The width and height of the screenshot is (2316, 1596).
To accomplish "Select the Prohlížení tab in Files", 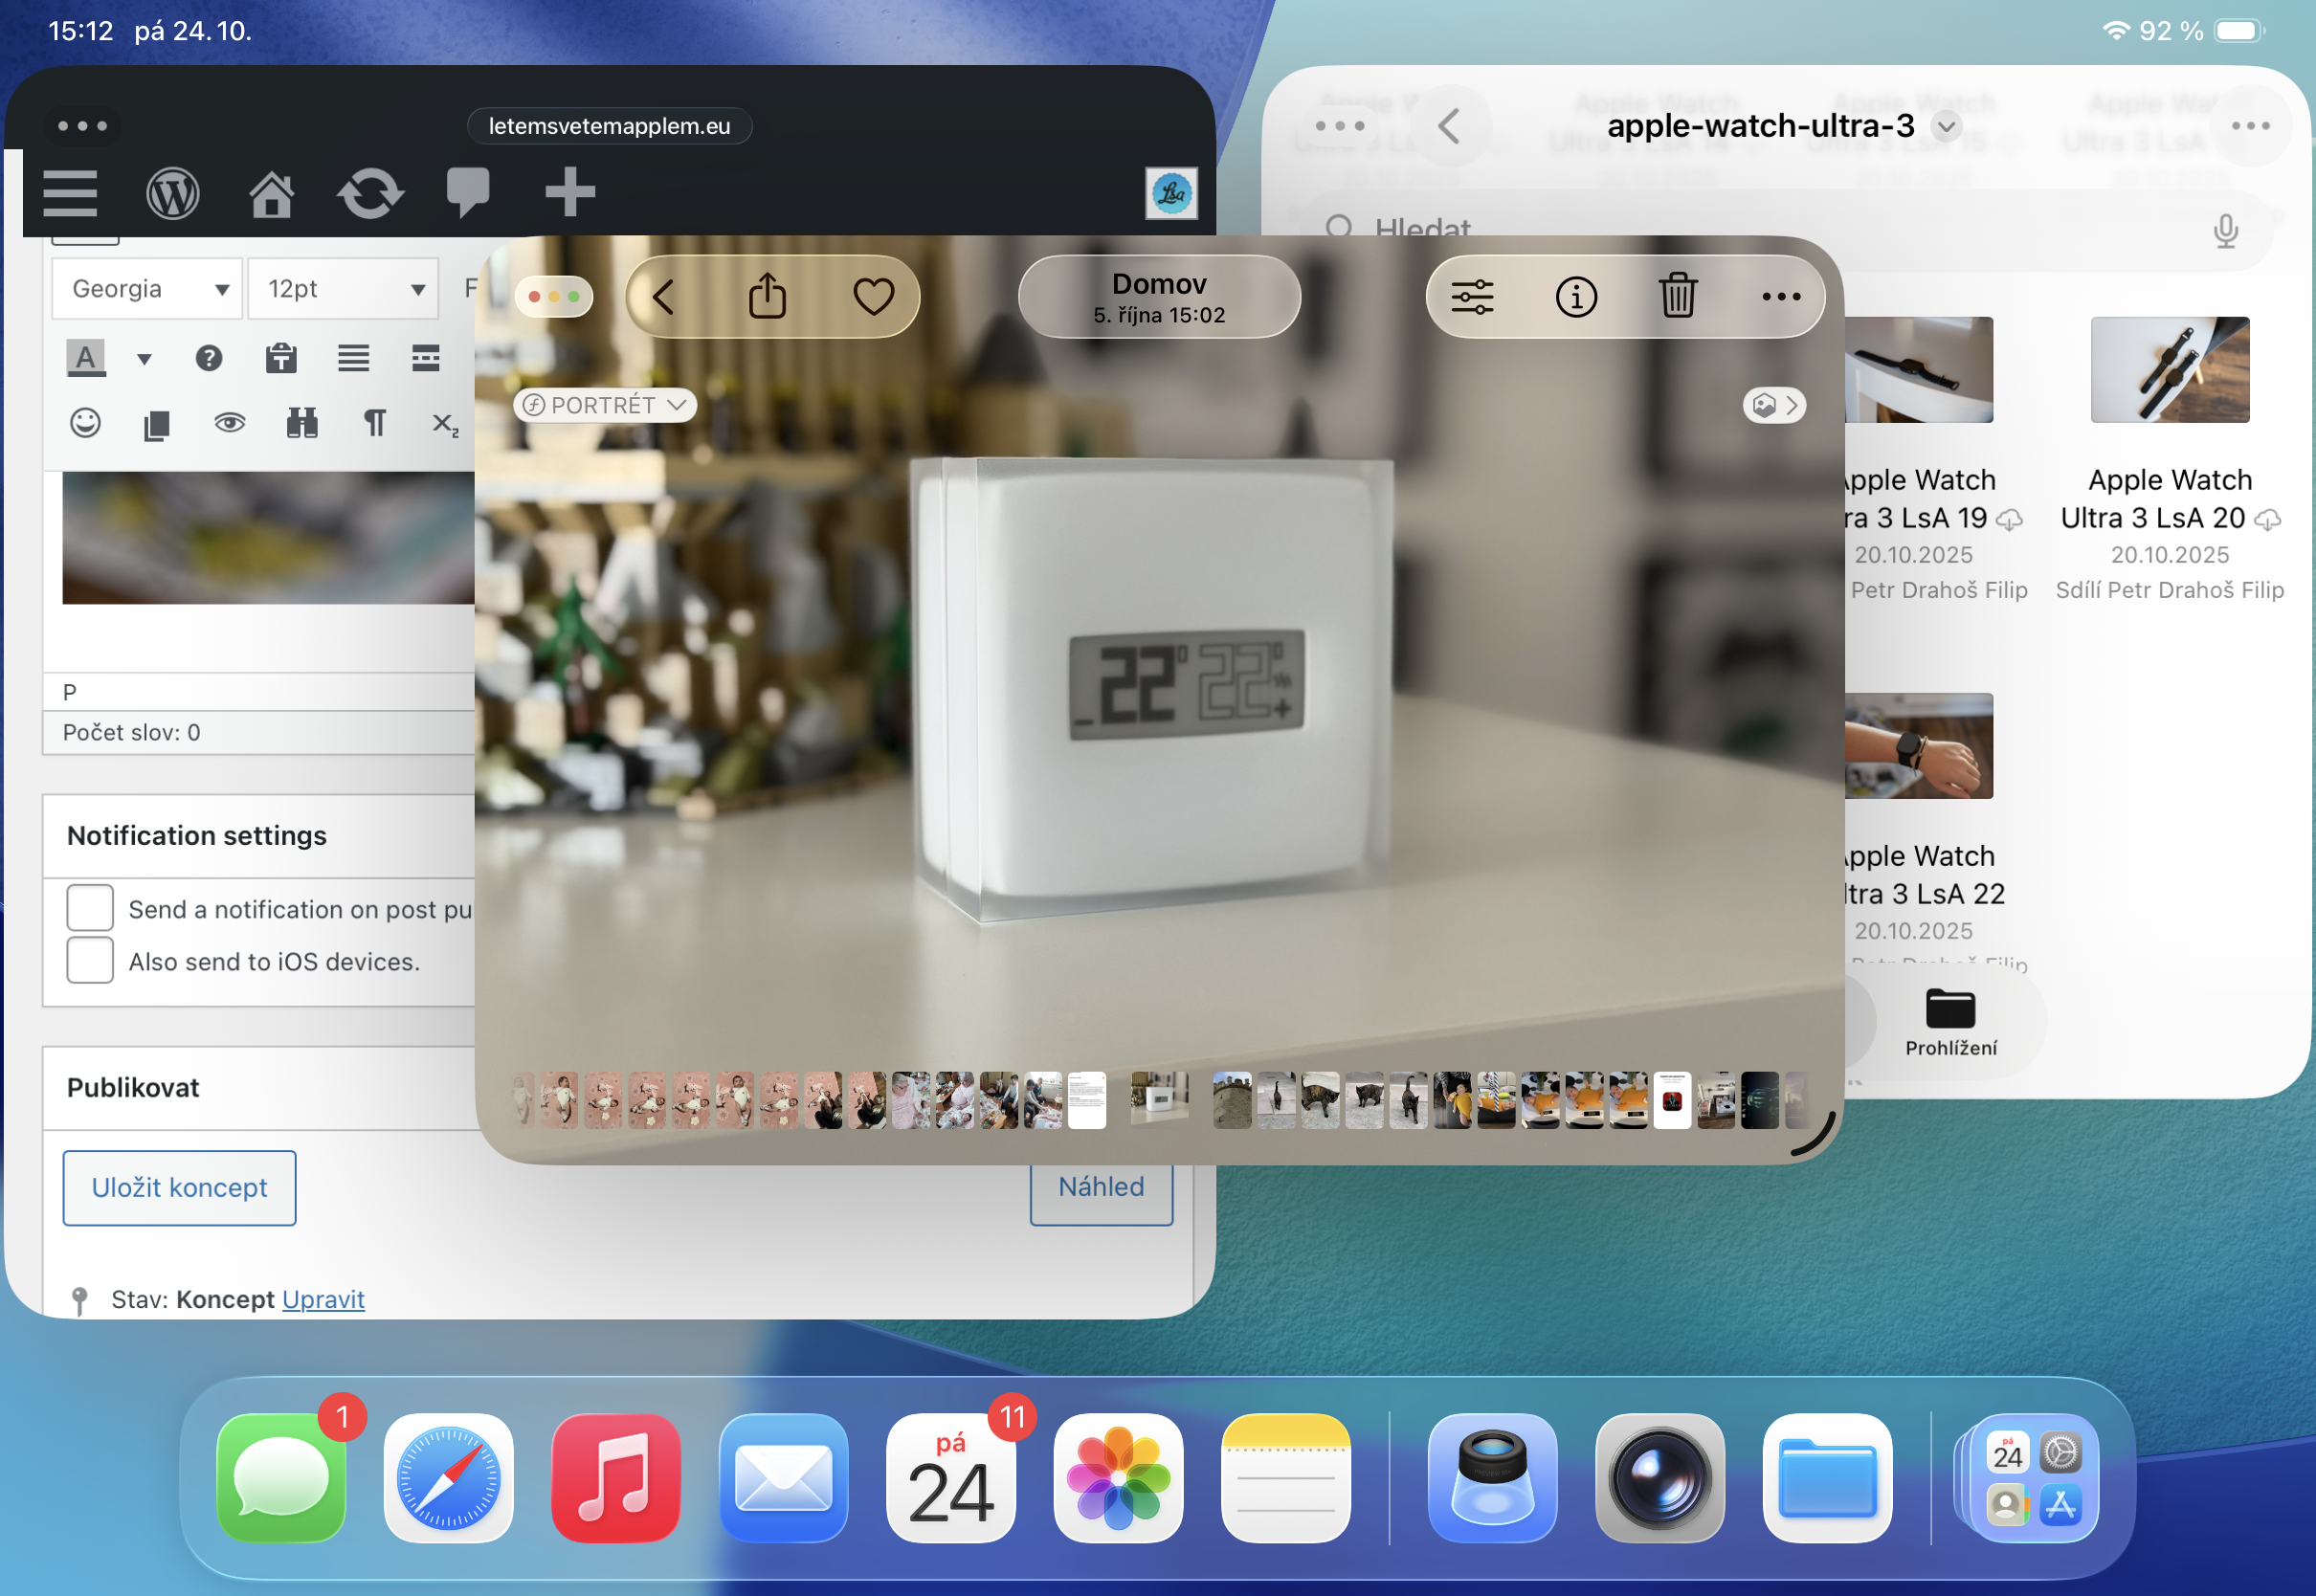I will click(x=1950, y=1021).
